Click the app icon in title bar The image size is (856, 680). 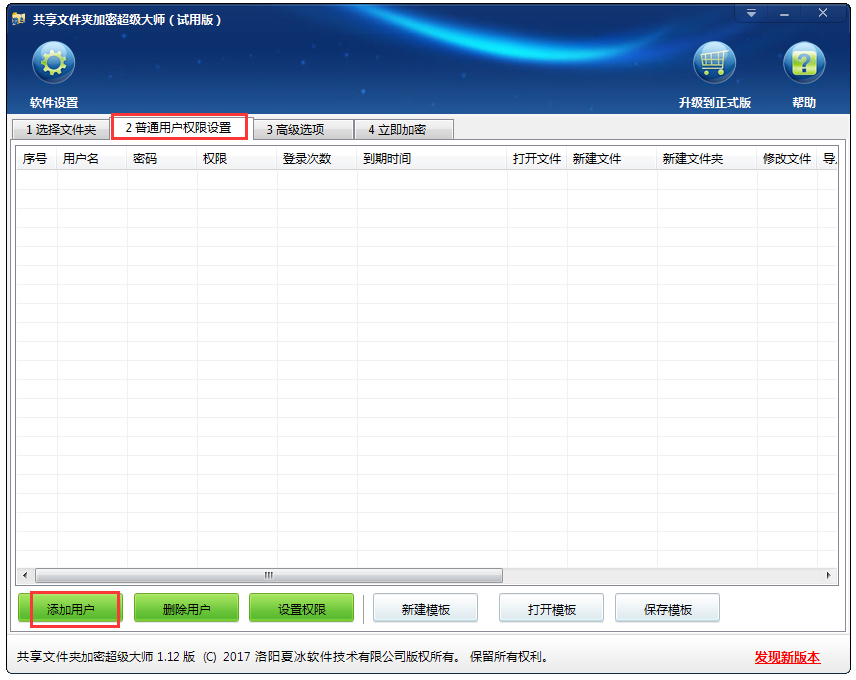point(18,19)
